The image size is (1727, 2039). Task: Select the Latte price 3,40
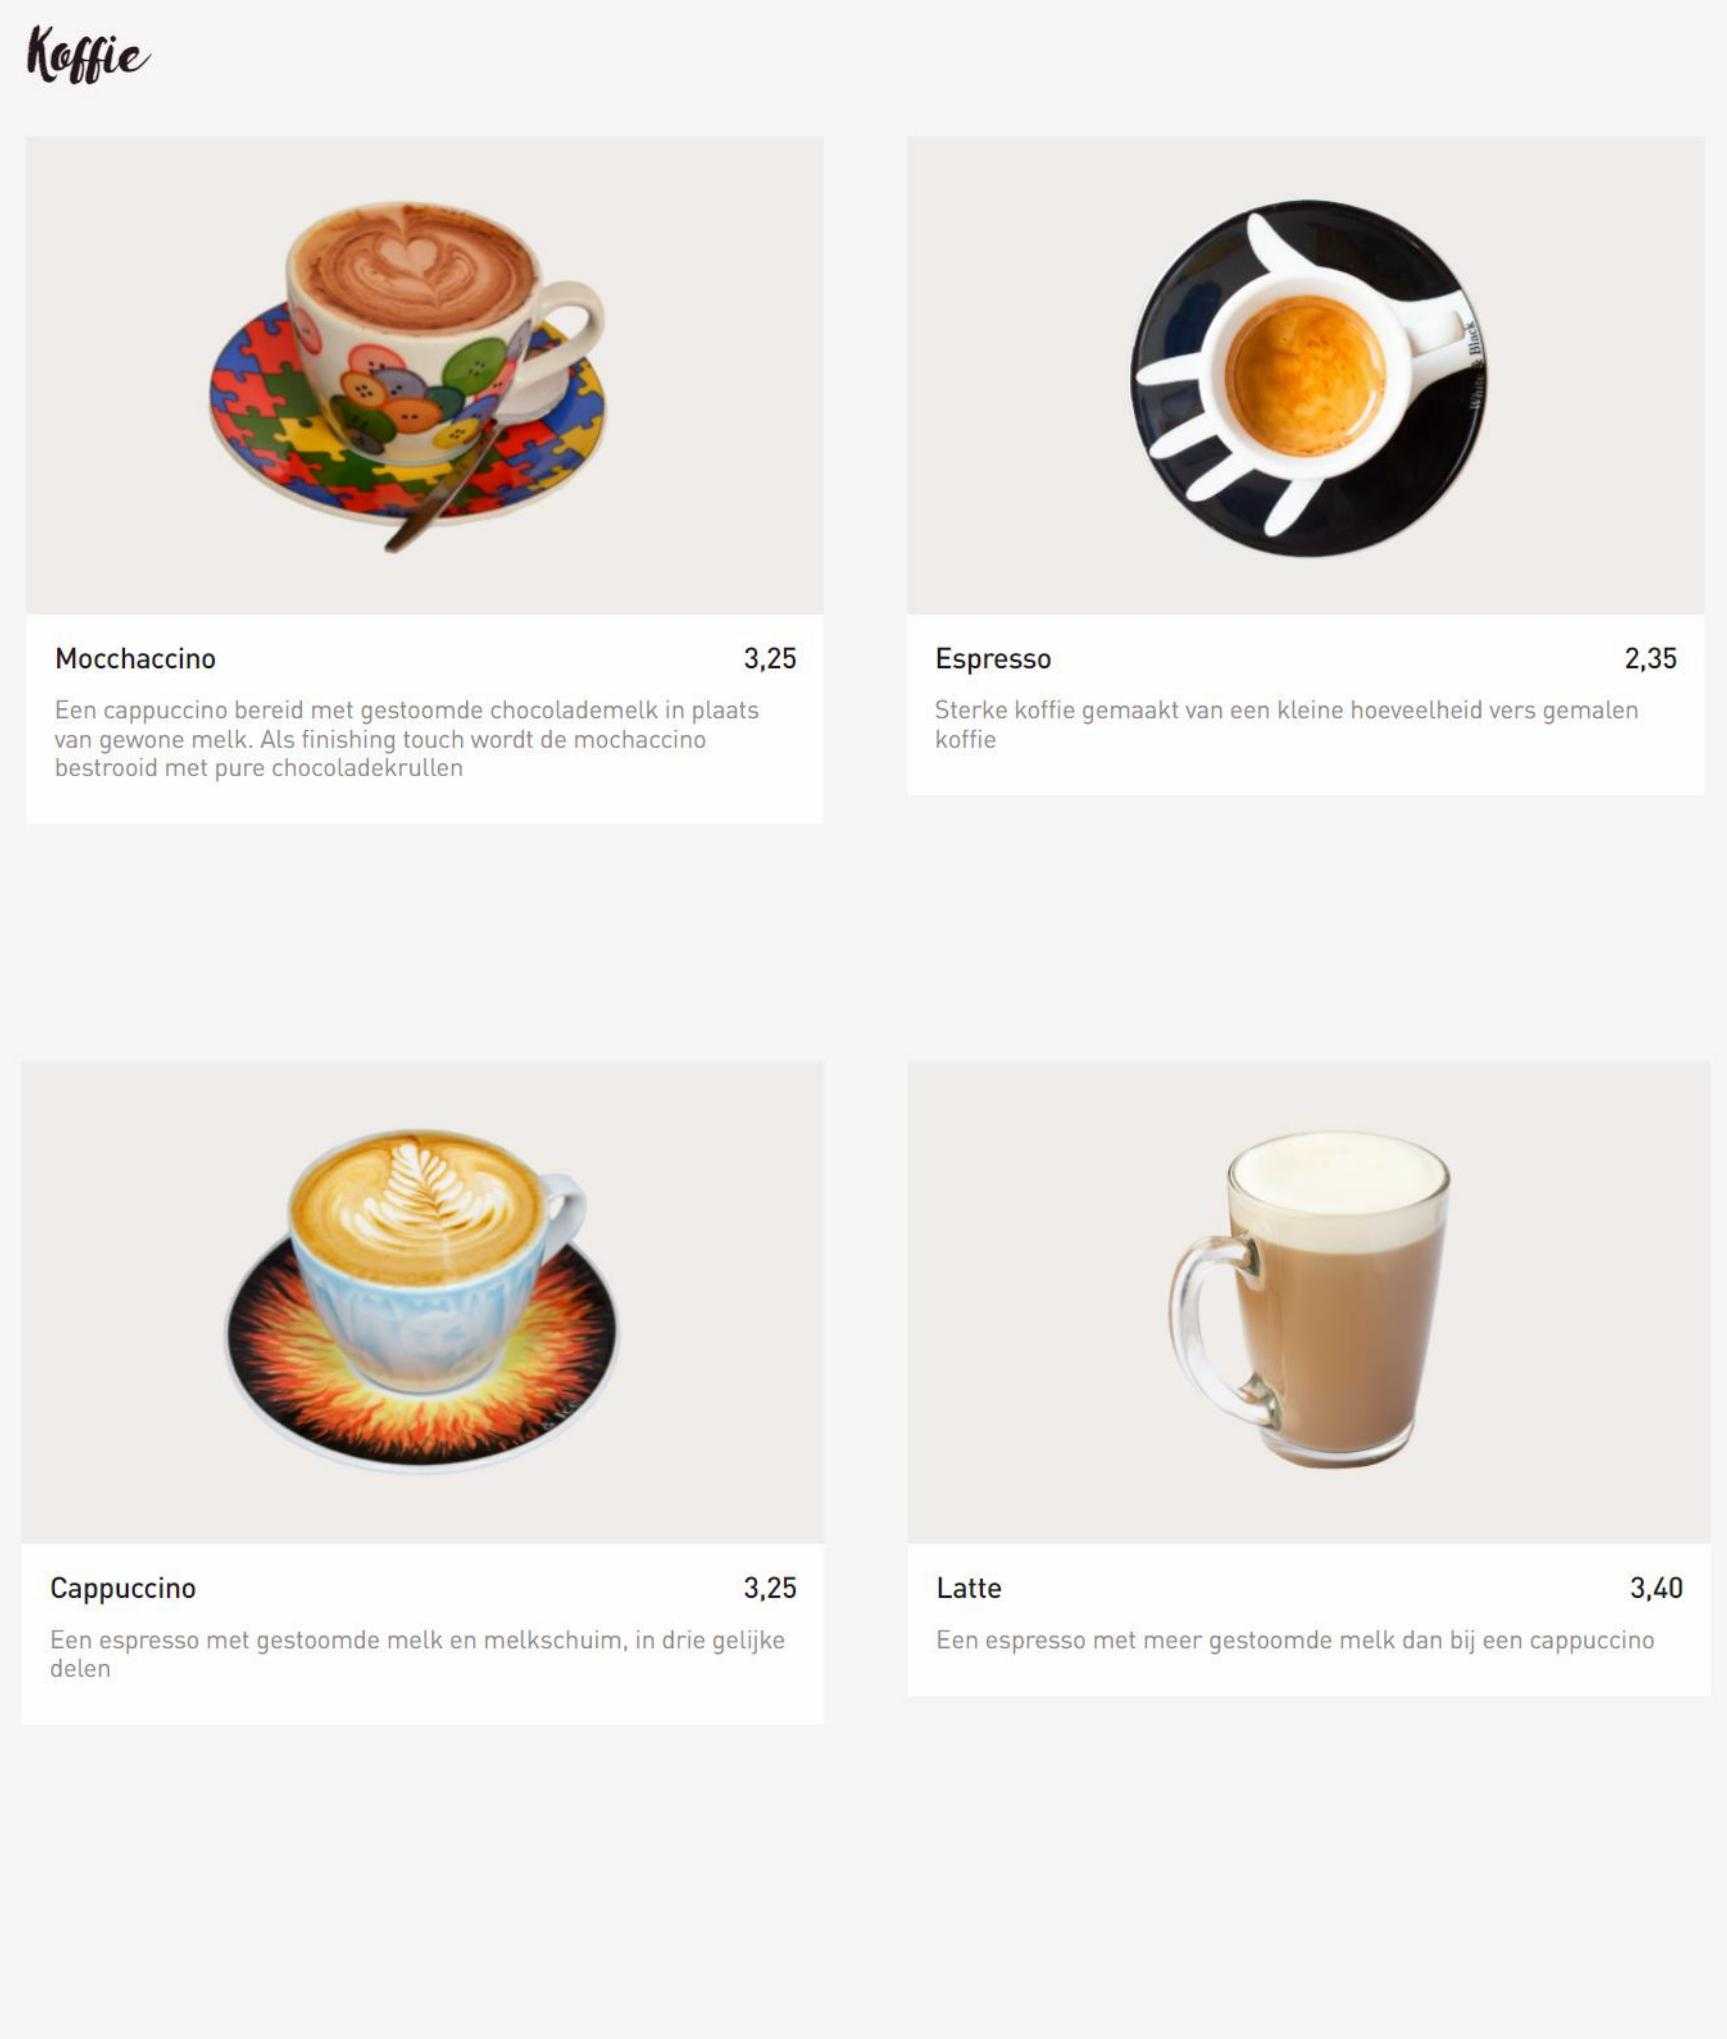pyautogui.click(x=1656, y=1588)
